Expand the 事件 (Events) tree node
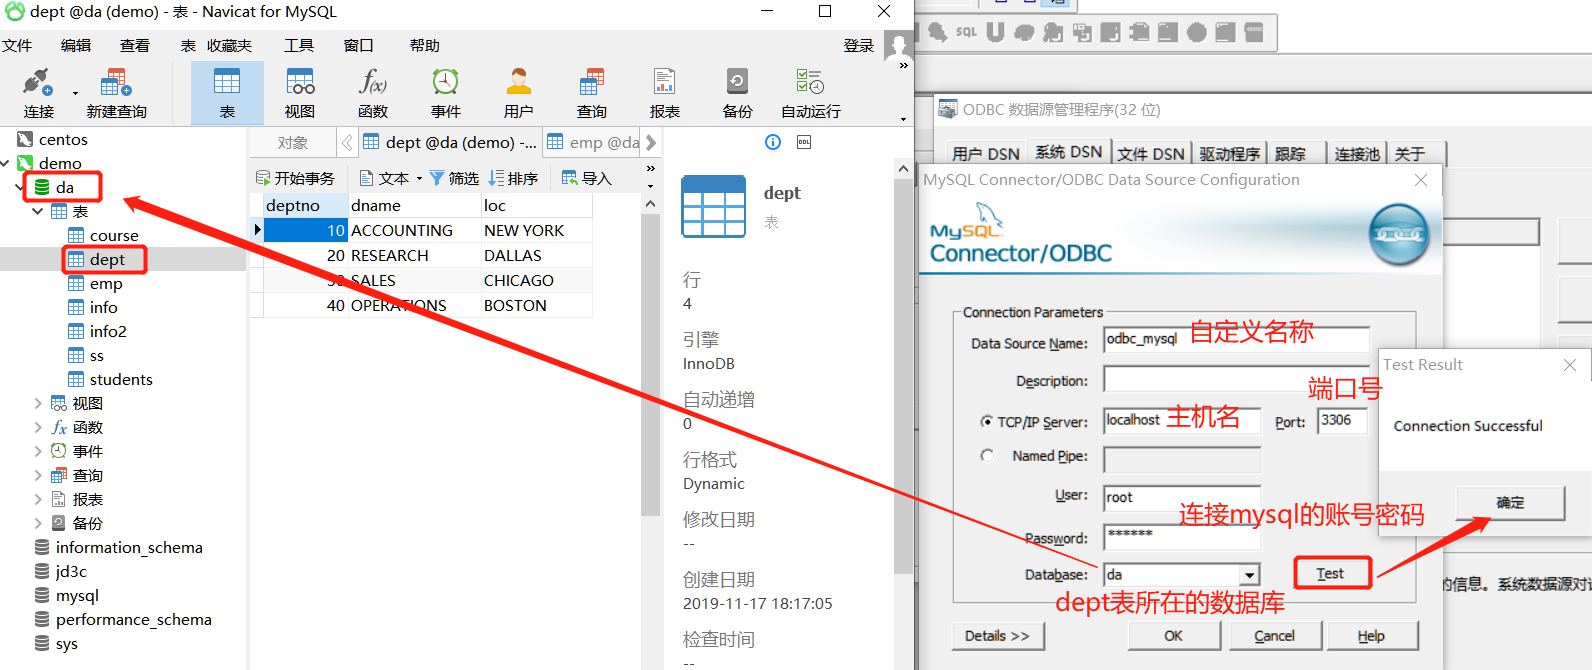Screen dimensions: 1592x670 pyautogui.click(x=38, y=451)
